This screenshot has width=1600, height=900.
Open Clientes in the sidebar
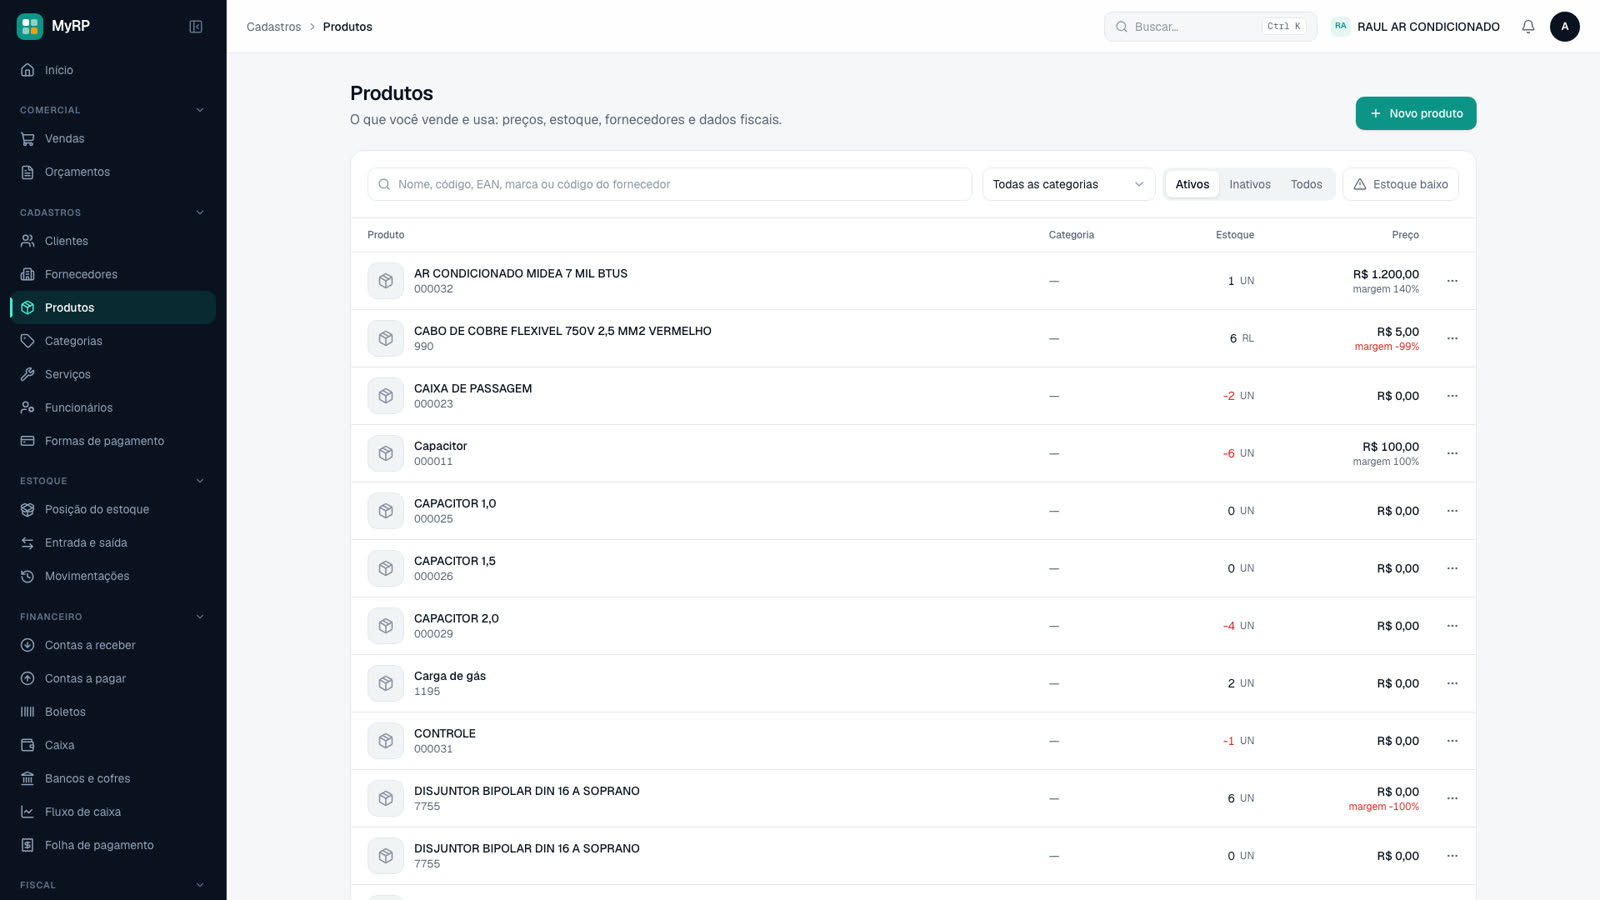click(x=112, y=241)
